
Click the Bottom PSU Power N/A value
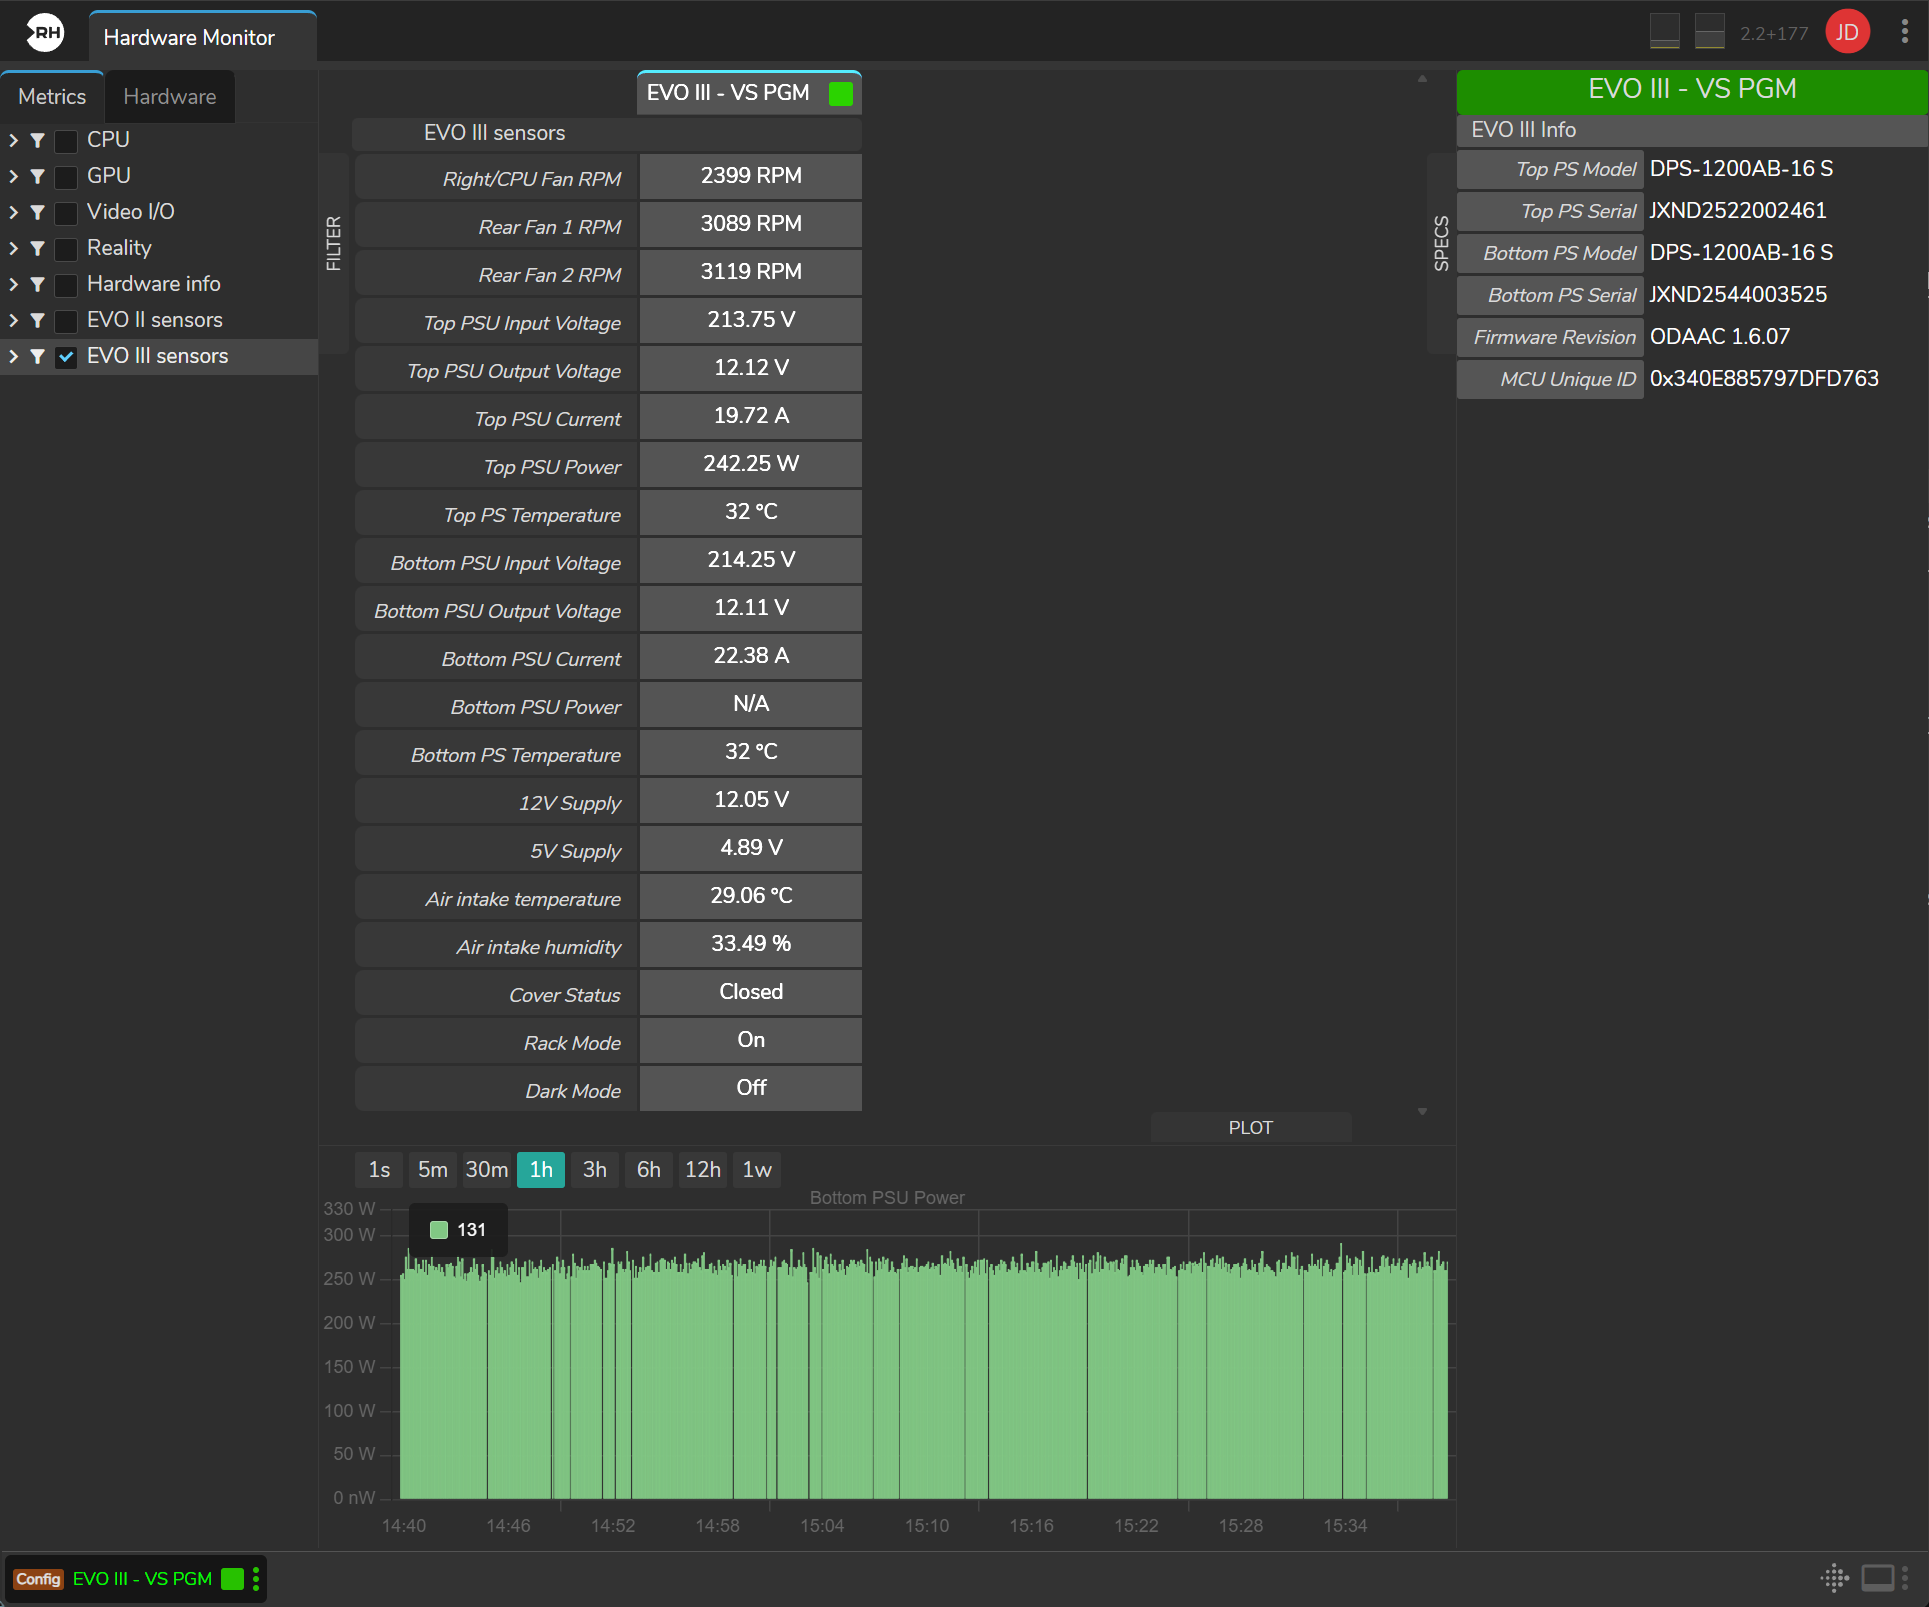(x=751, y=704)
